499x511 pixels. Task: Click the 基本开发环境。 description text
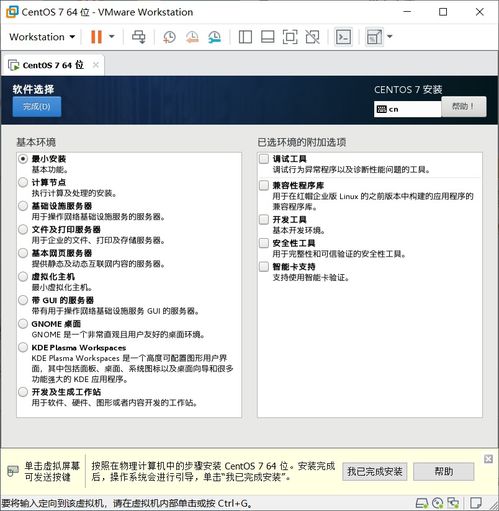(x=299, y=230)
